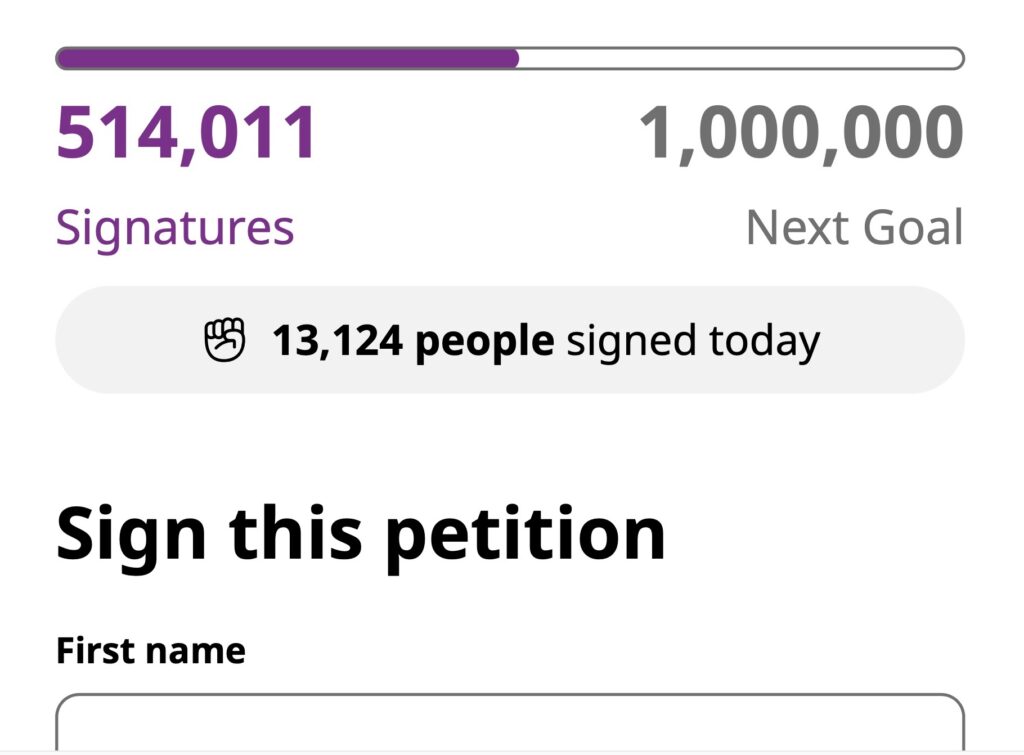The image size is (1024, 755).
Task: Click the "Next Goal" label
Action: (x=855, y=228)
